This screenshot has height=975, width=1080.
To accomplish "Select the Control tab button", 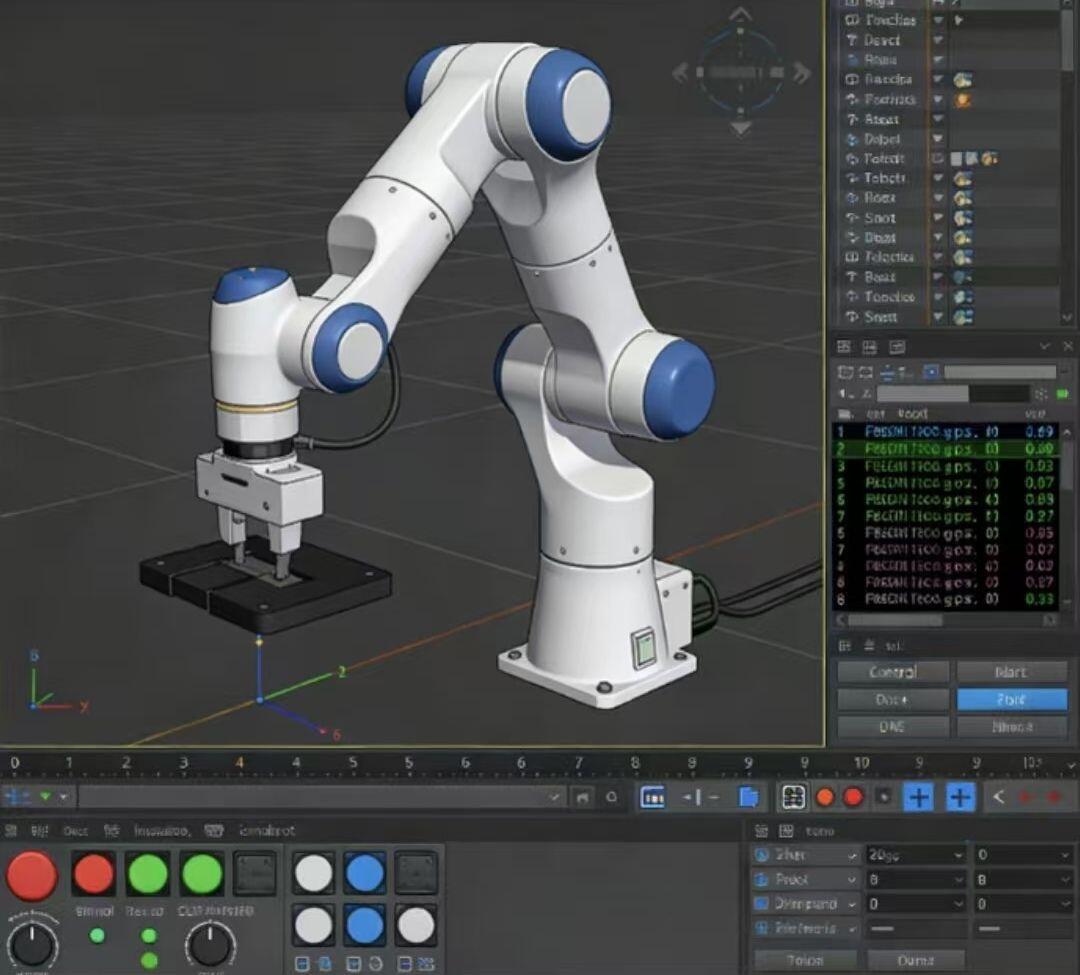I will point(893,672).
